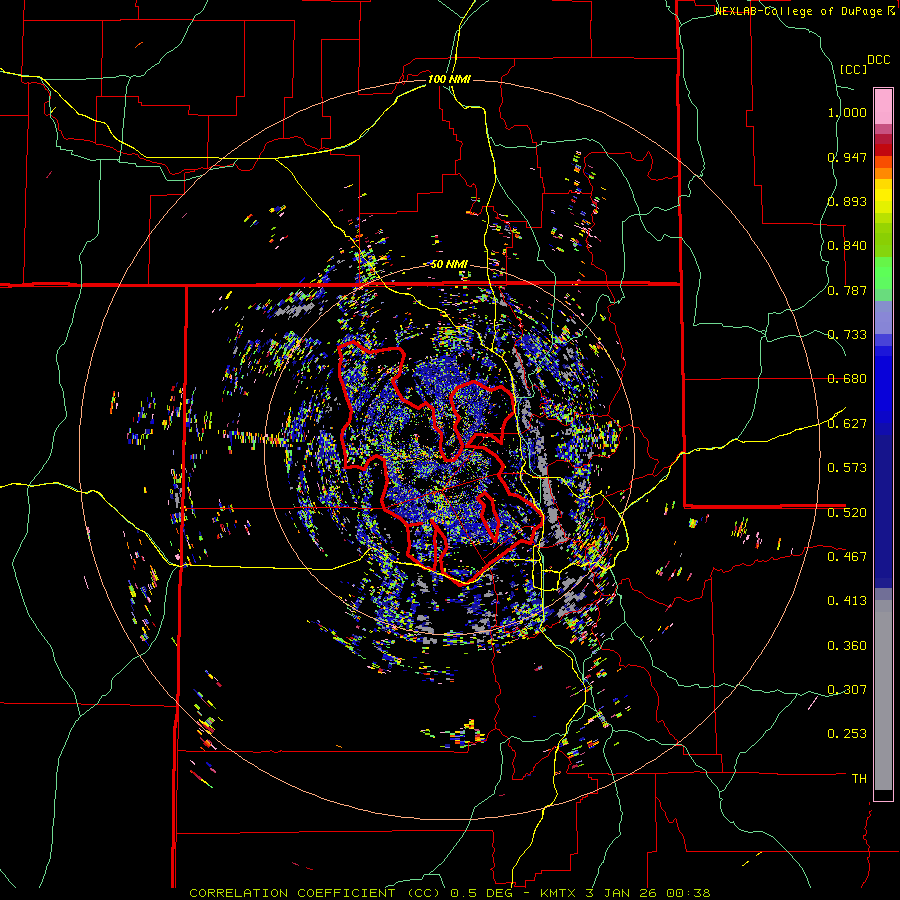Select the 0.253 scale value
The width and height of the screenshot is (900, 900).
847,734
